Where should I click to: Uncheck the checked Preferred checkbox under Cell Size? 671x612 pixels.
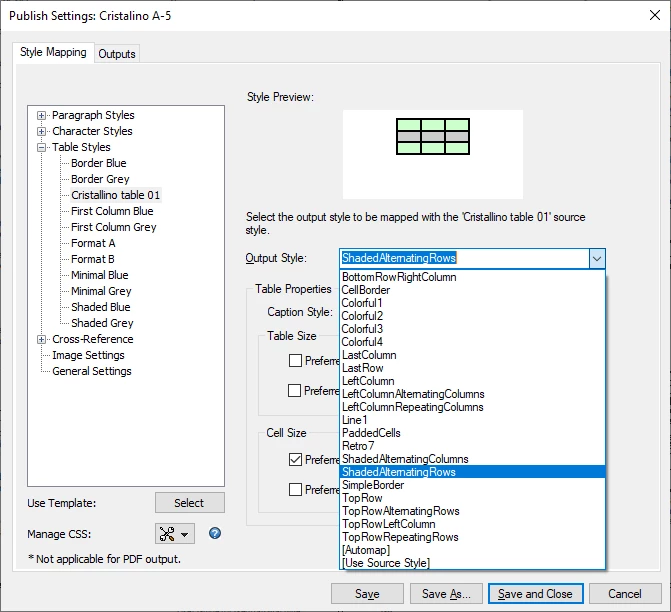(x=295, y=460)
